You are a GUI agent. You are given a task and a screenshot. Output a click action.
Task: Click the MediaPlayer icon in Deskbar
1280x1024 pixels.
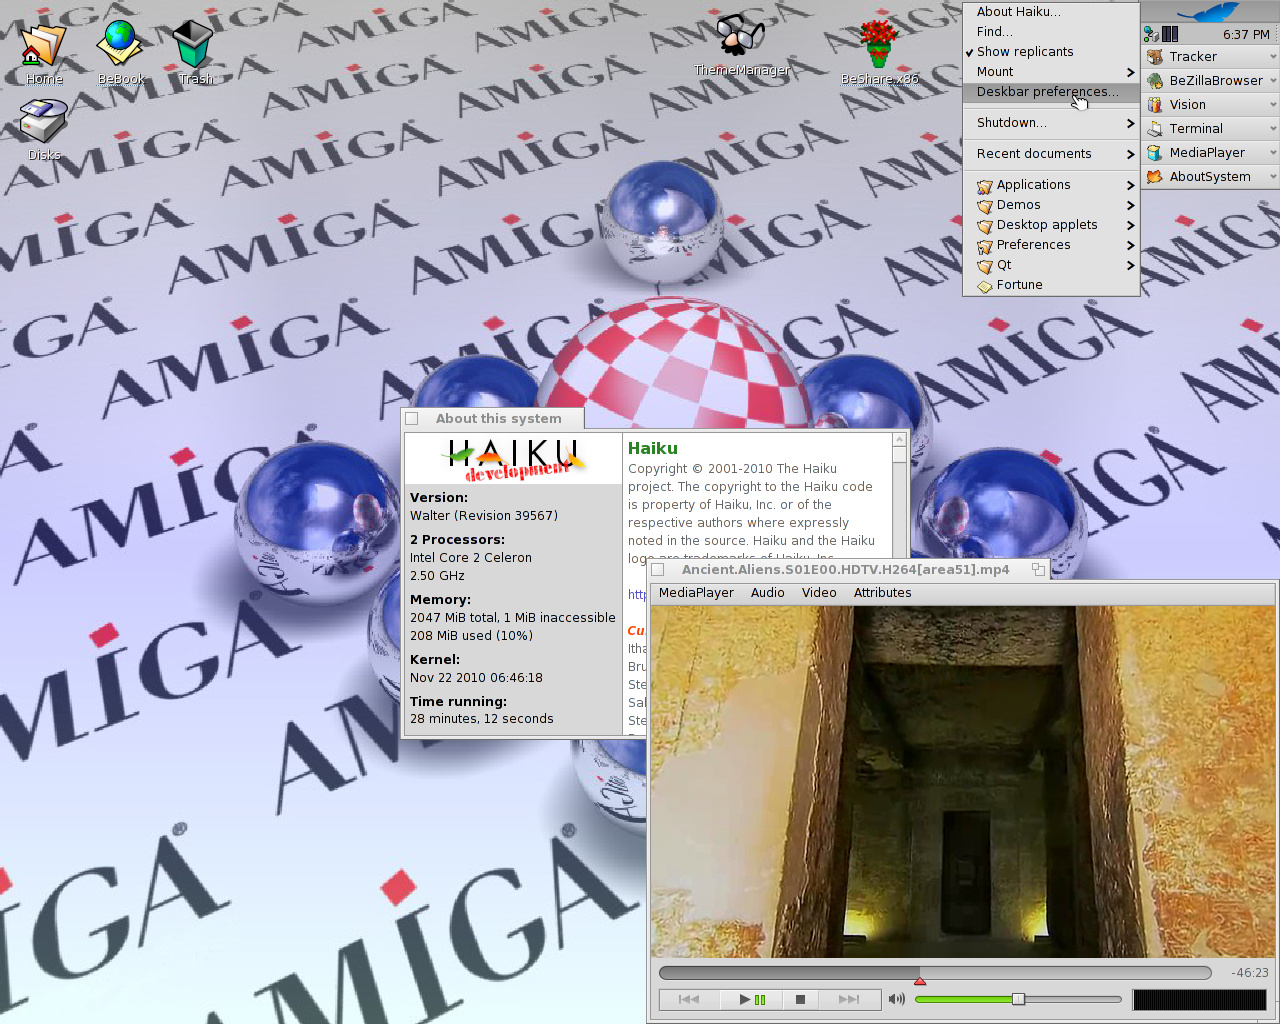[1155, 153]
